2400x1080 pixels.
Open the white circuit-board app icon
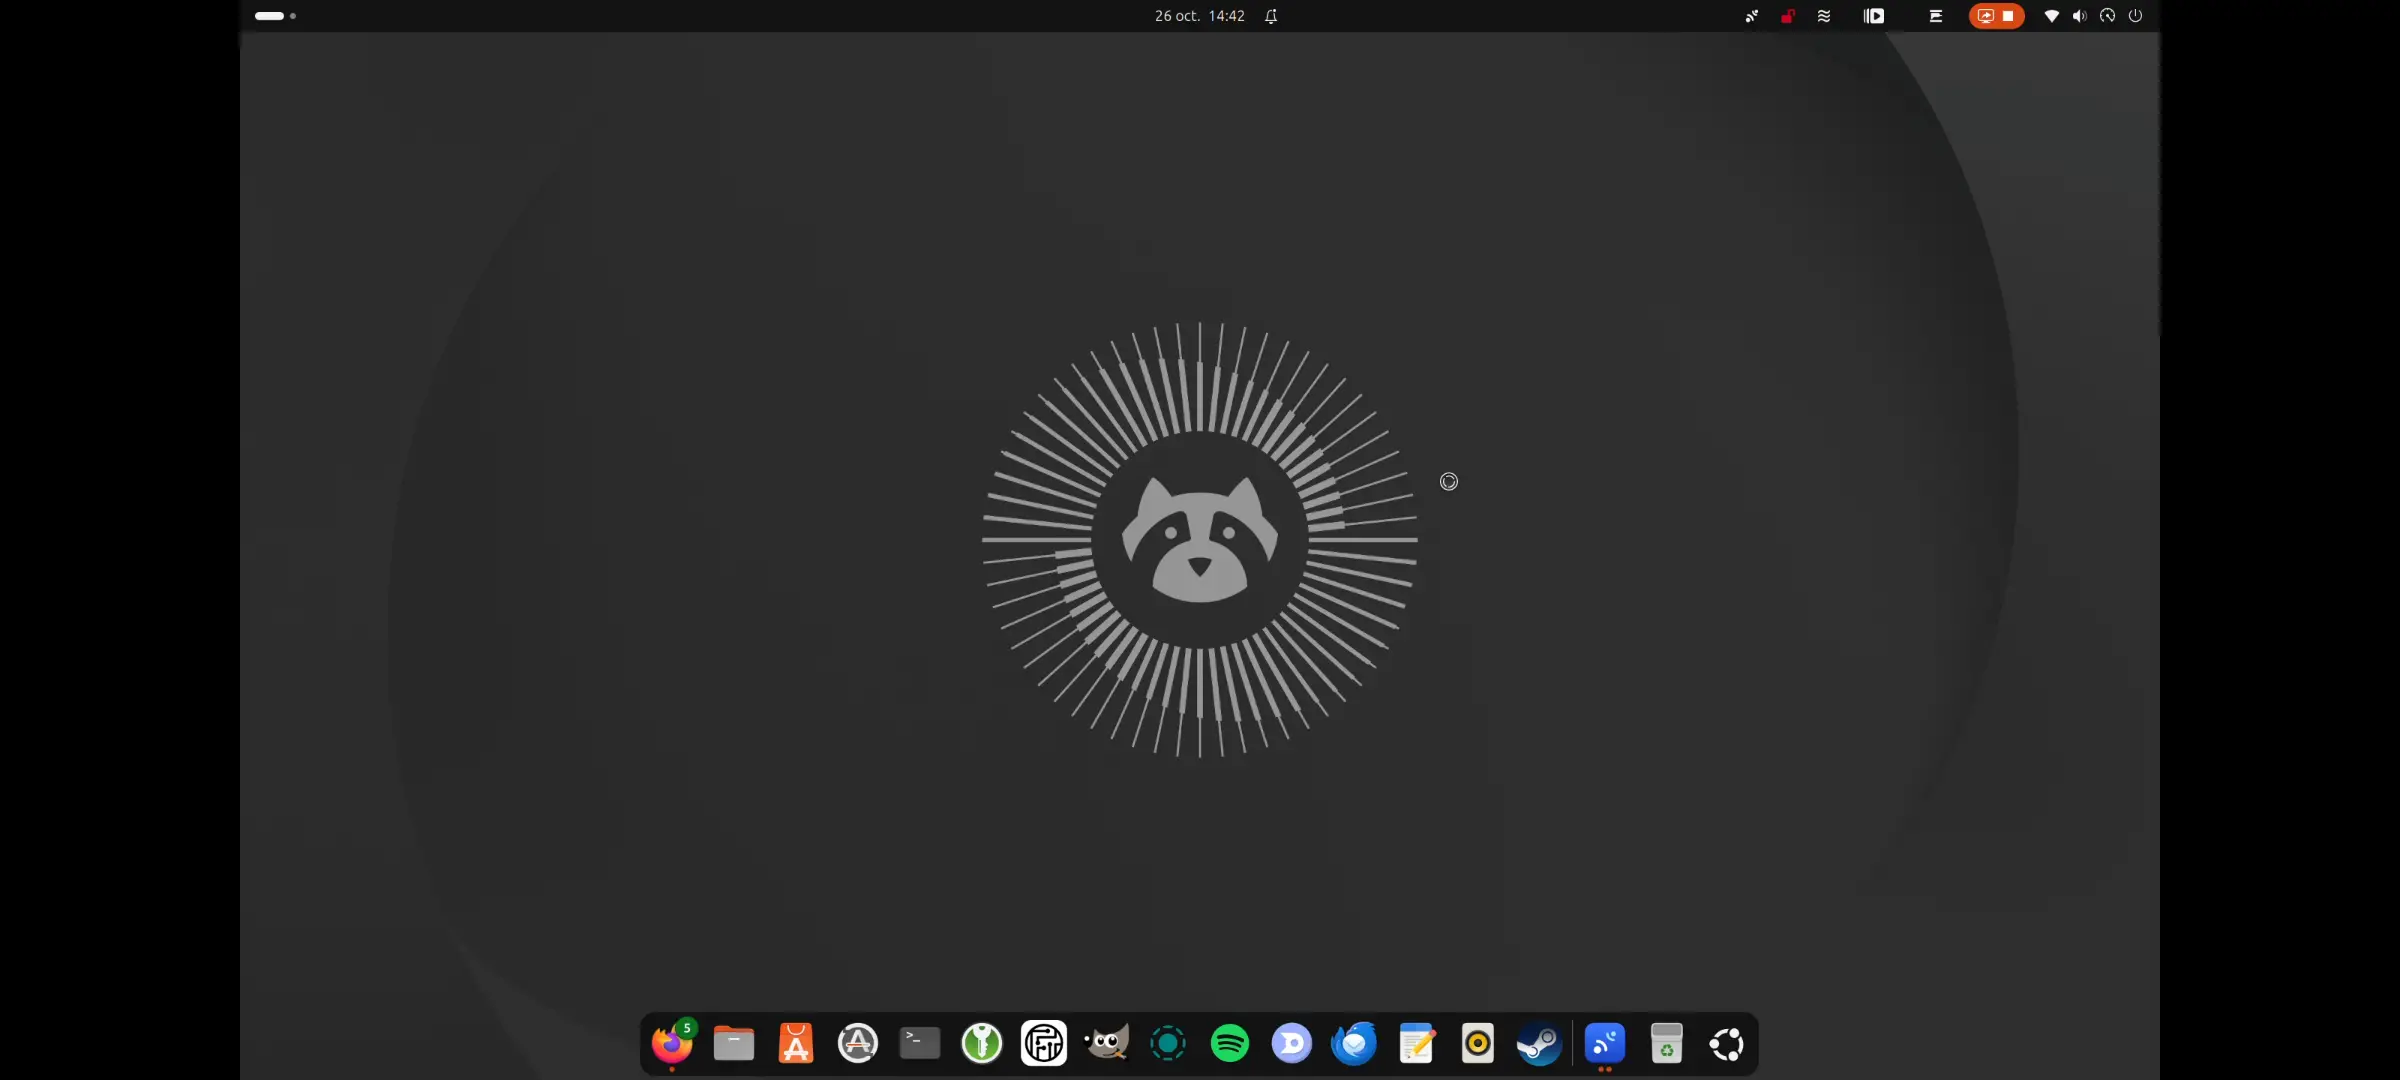[1044, 1044]
